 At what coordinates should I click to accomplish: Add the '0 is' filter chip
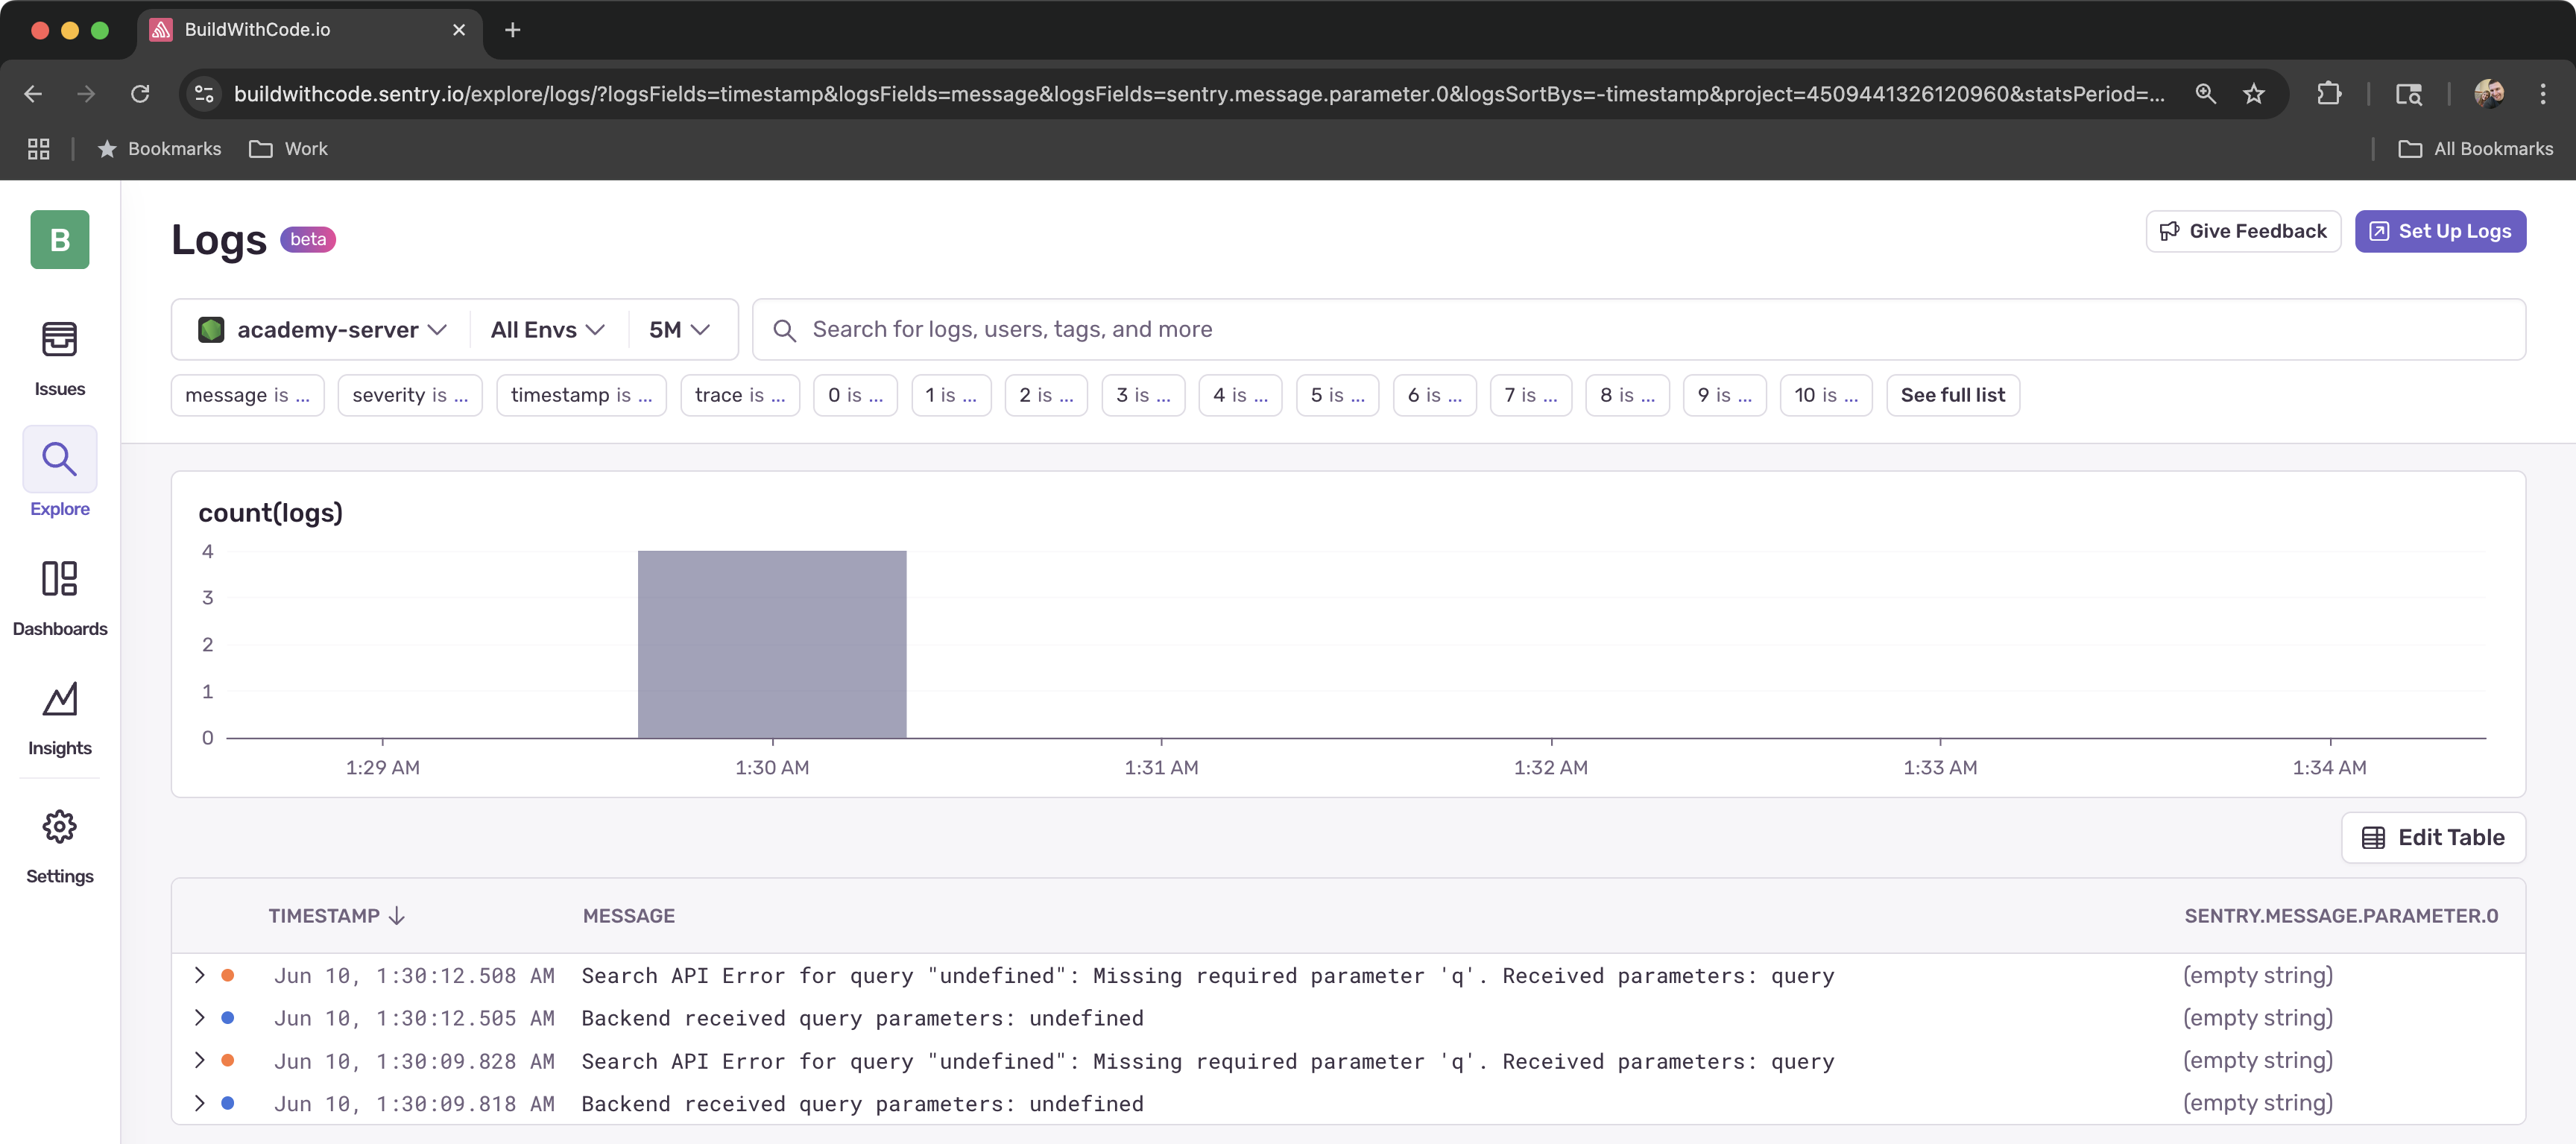point(855,395)
